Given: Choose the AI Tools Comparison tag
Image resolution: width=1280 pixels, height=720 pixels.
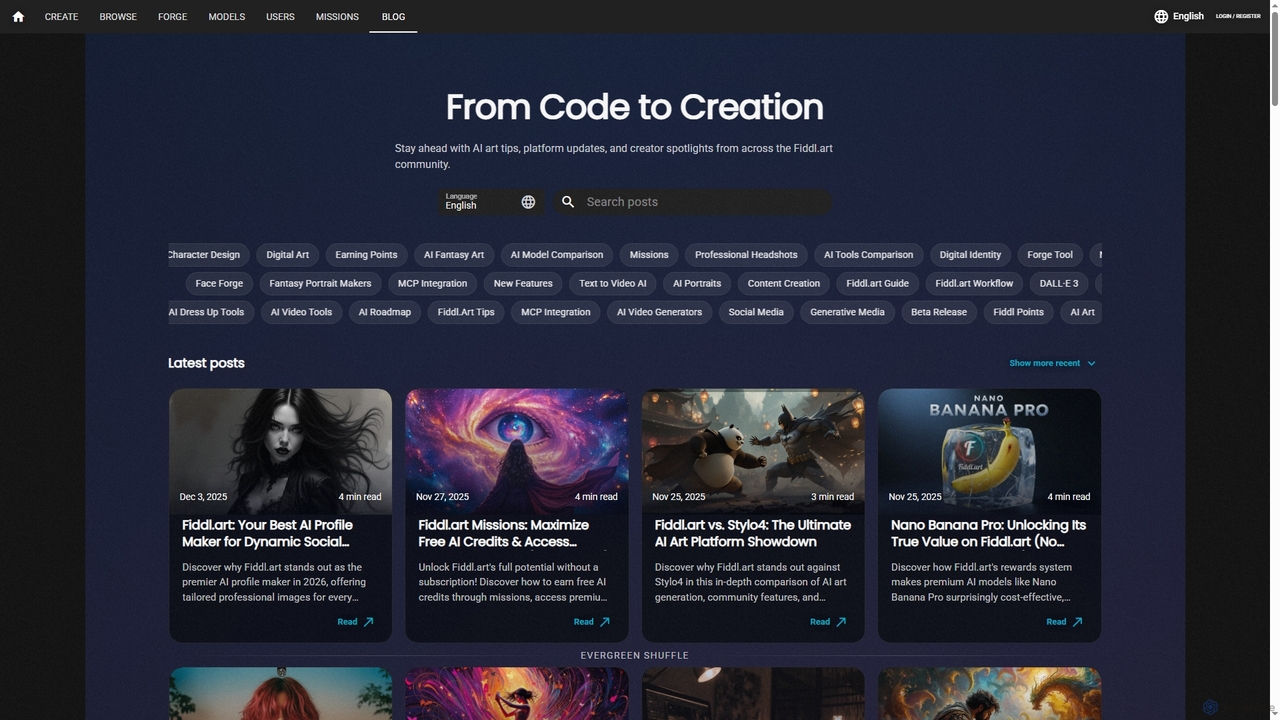Looking at the screenshot, I should (x=868, y=255).
